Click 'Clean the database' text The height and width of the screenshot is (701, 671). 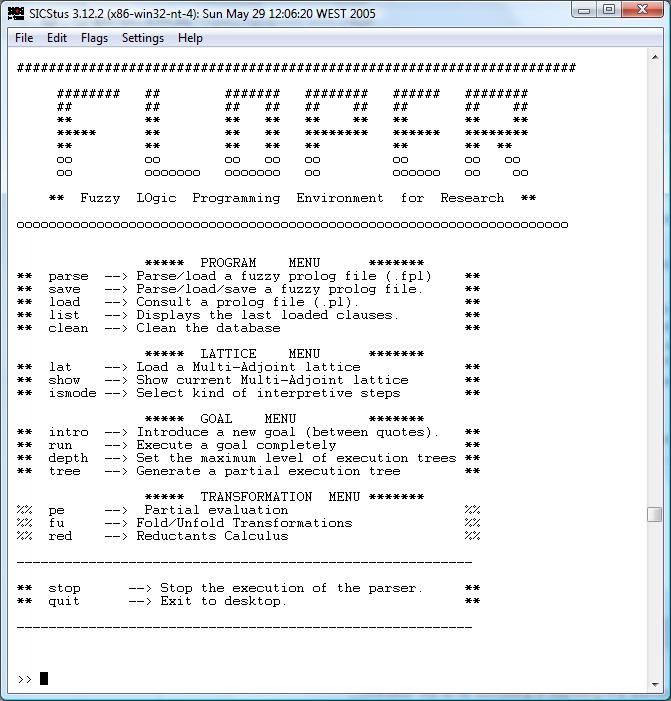[x=208, y=328]
